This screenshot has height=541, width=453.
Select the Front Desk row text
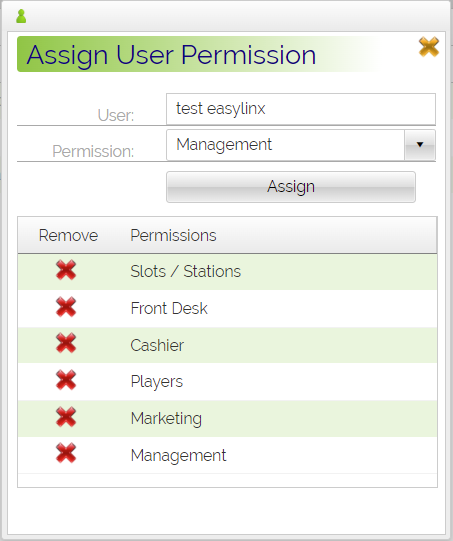169,308
